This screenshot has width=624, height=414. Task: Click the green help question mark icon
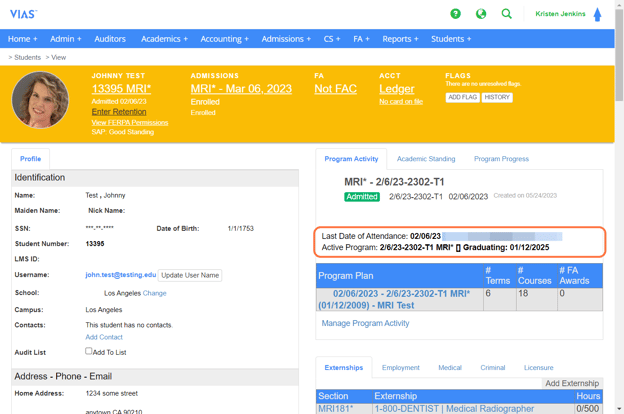(455, 14)
